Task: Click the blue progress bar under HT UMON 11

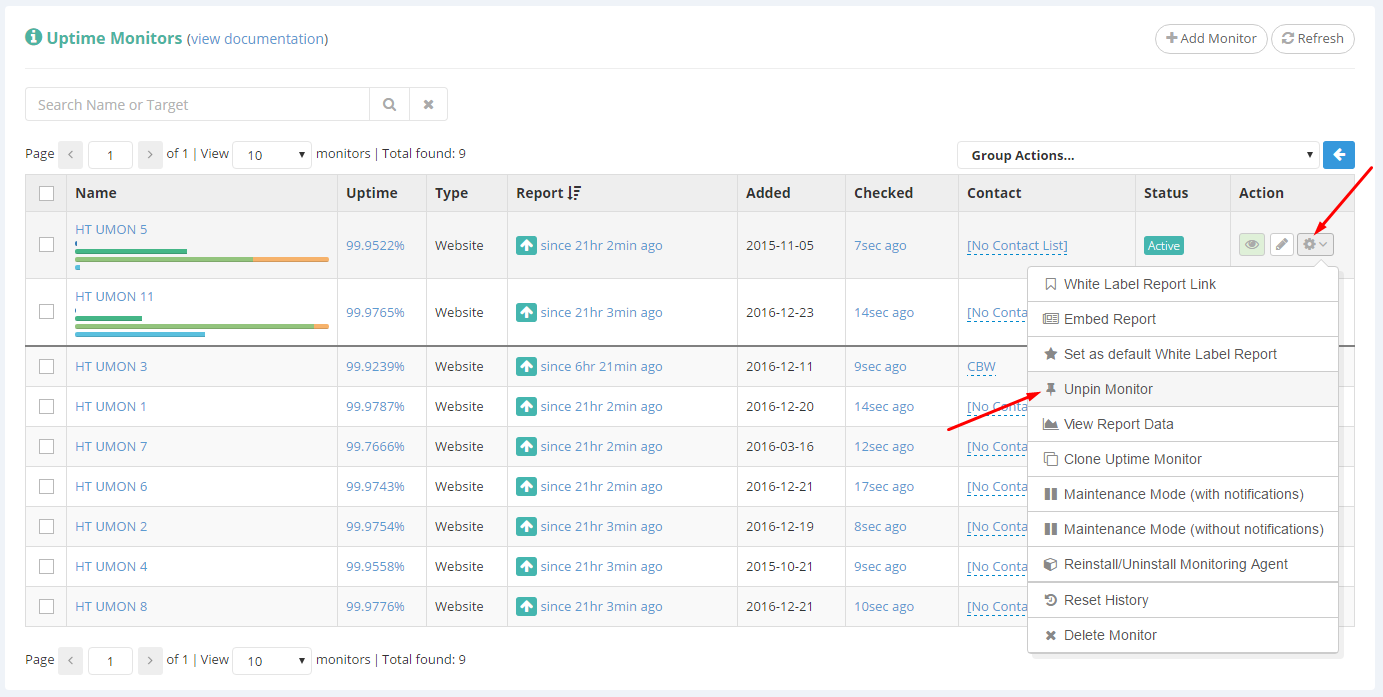Action: click(140, 334)
